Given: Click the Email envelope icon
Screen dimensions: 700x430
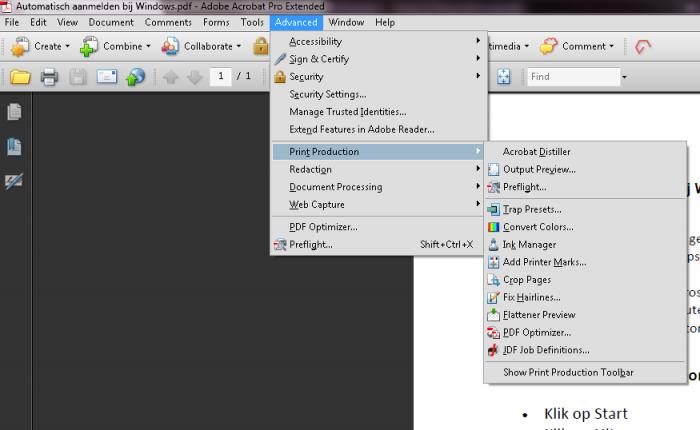Looking at the screenshot, I should click(x=107, y=77).
